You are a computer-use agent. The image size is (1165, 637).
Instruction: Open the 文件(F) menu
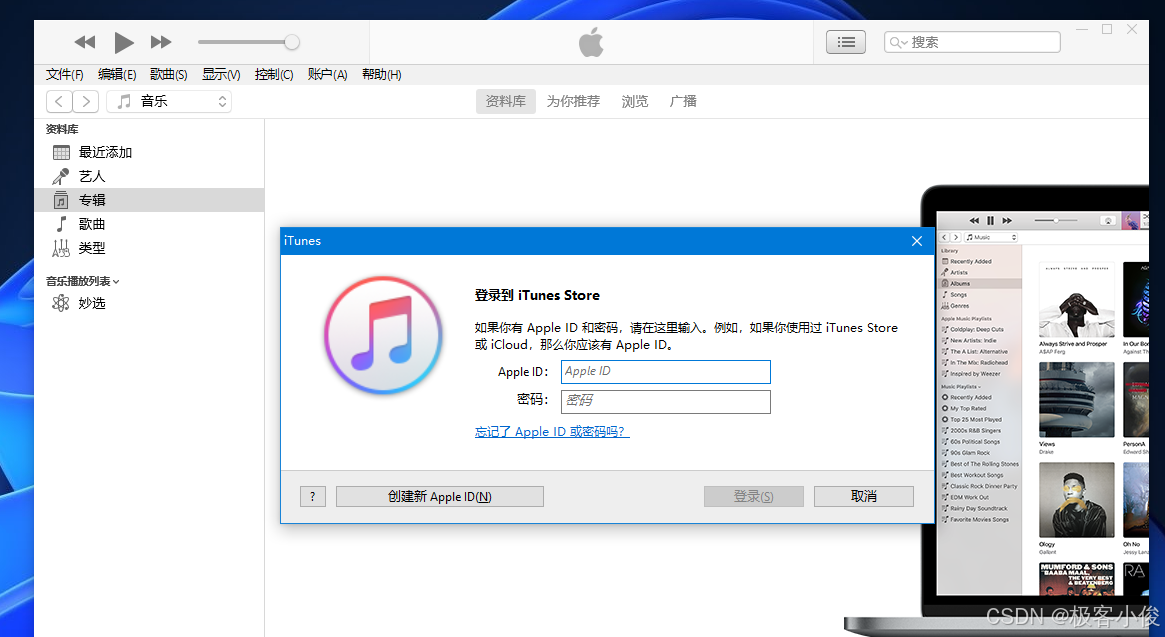[65, 74]
